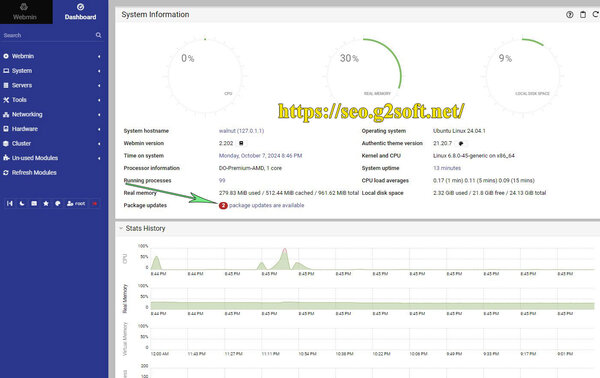The height and width of the screenshot is (378, 600).
Task: Click the running processes count 99
Action: pyautogui.click(x=222, y=181)
